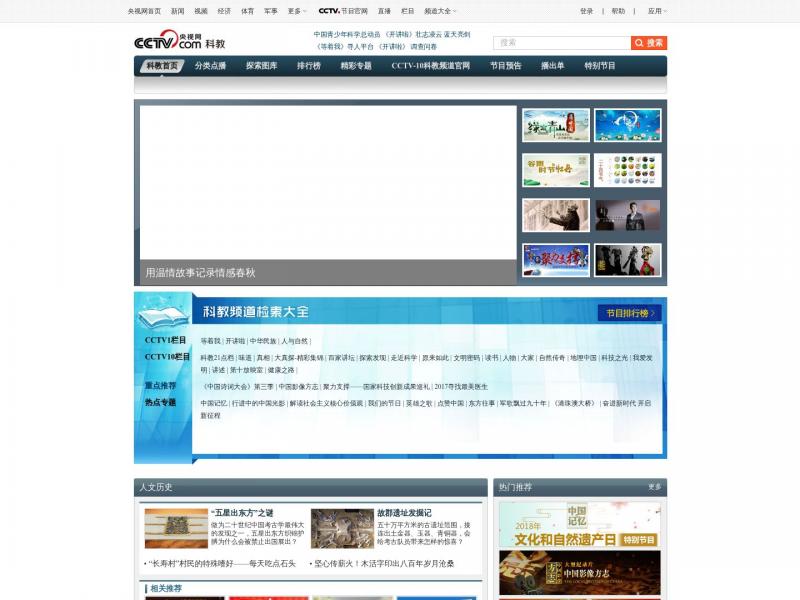This screenshot has width=800, height=600.
Task: Open 央视网首页 in the top bar
Action: [x=144, y=11]
